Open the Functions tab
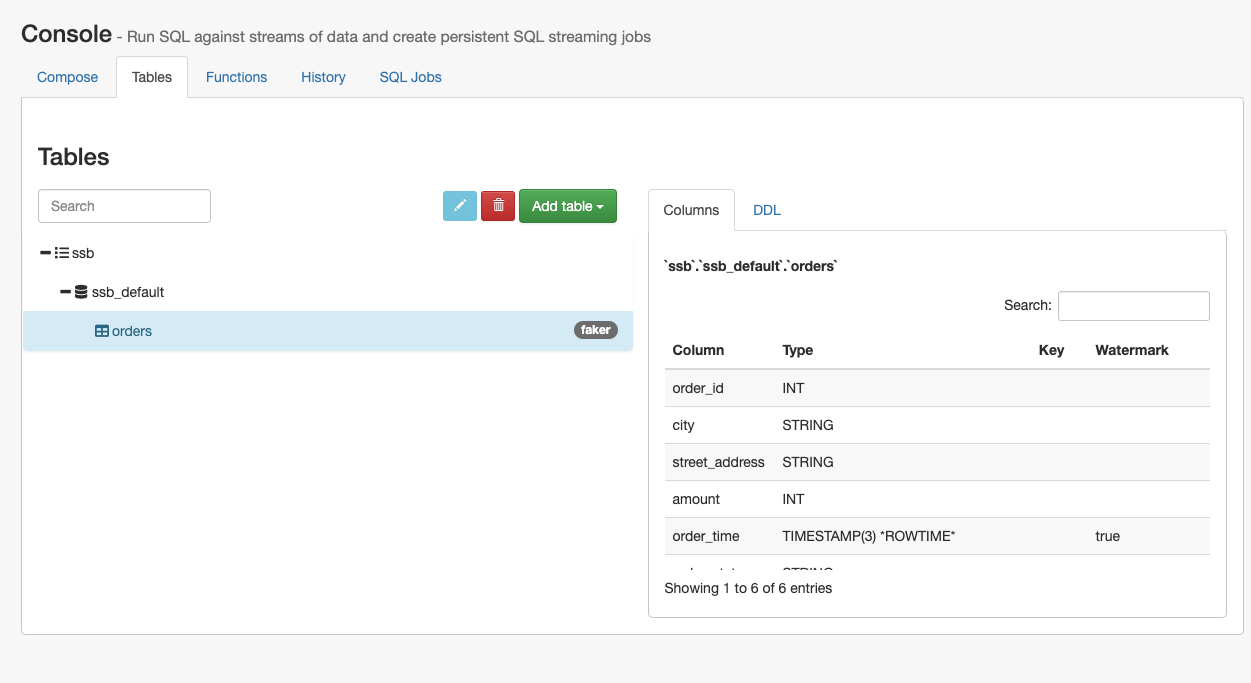 236,77
